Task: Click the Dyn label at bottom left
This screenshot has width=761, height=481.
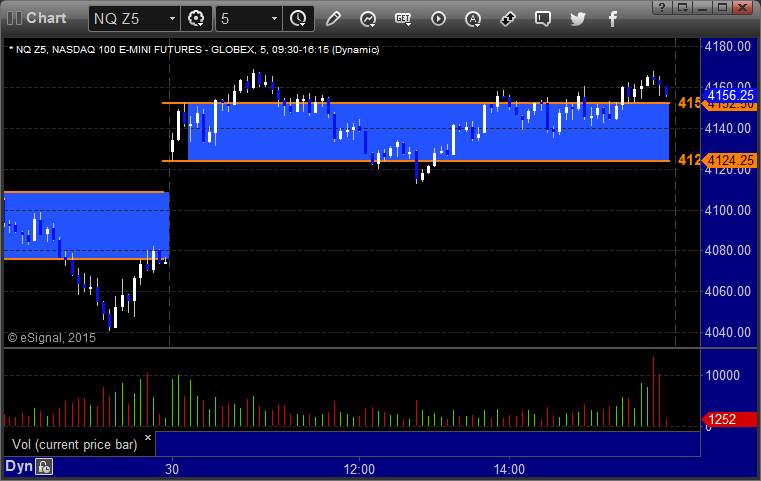Action: pos(19,466)
